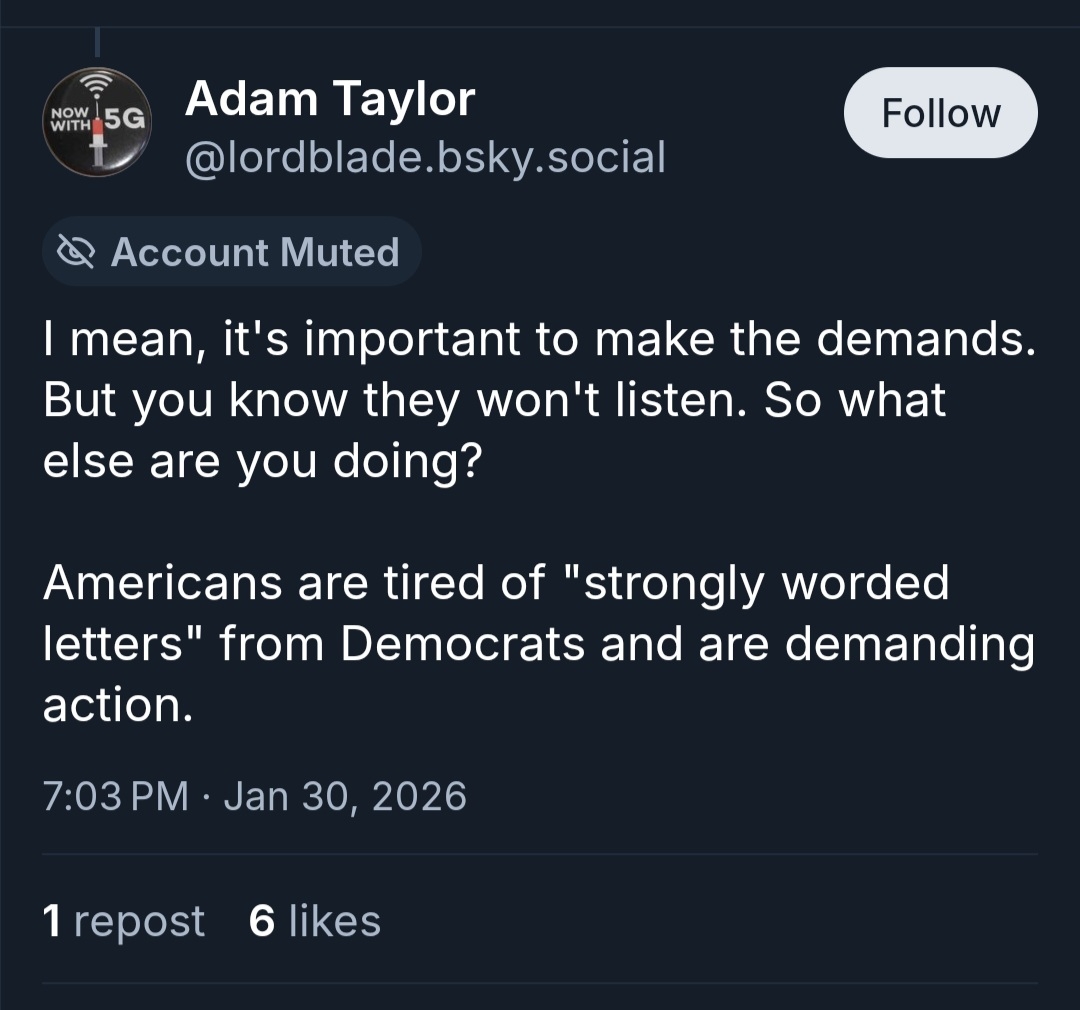Open Adam Taylor's profile avatar
Image resolution: width=1080 pixels, height=1010 pixels.
coord(97,121)
